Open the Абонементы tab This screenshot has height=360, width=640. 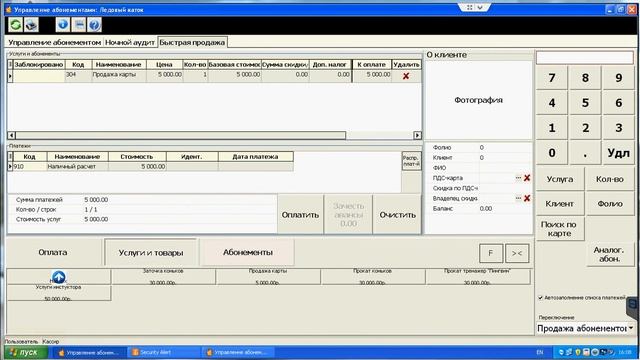pyautogui.click(x=248, y=252)
